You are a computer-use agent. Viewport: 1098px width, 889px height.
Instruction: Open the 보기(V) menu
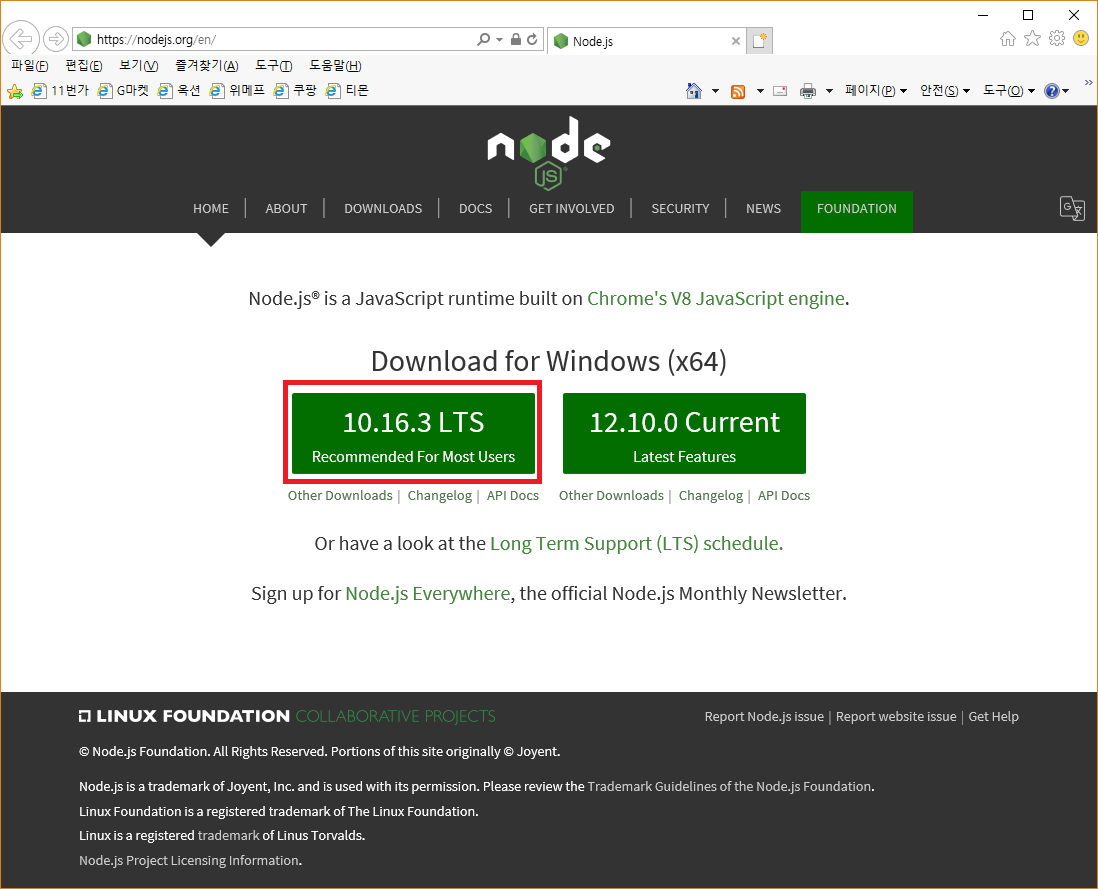point(138,66)
